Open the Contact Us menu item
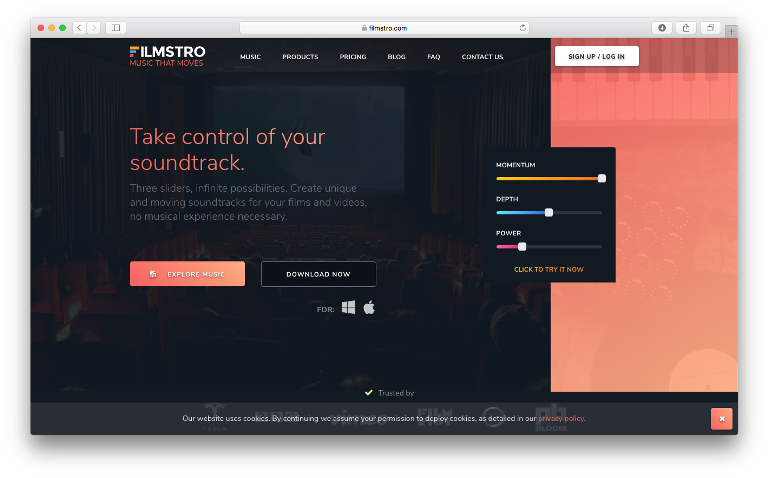Screen dimensions: 768x478 point(482,57)
